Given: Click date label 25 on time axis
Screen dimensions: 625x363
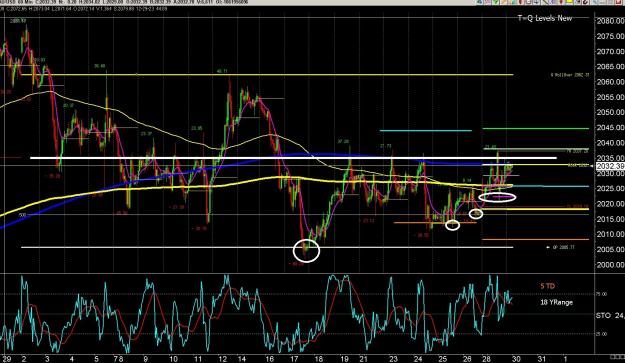Looking at the screenshot, I should pos(442,359).
